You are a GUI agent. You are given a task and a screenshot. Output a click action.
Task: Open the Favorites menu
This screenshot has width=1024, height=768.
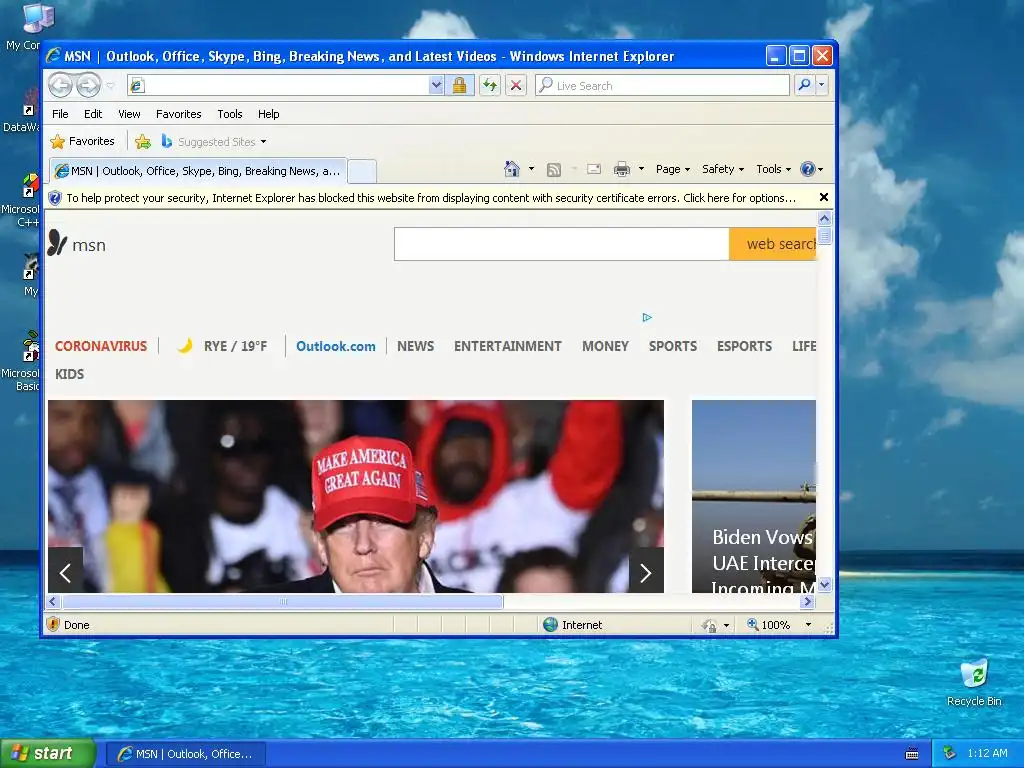[x=178, y=114]
